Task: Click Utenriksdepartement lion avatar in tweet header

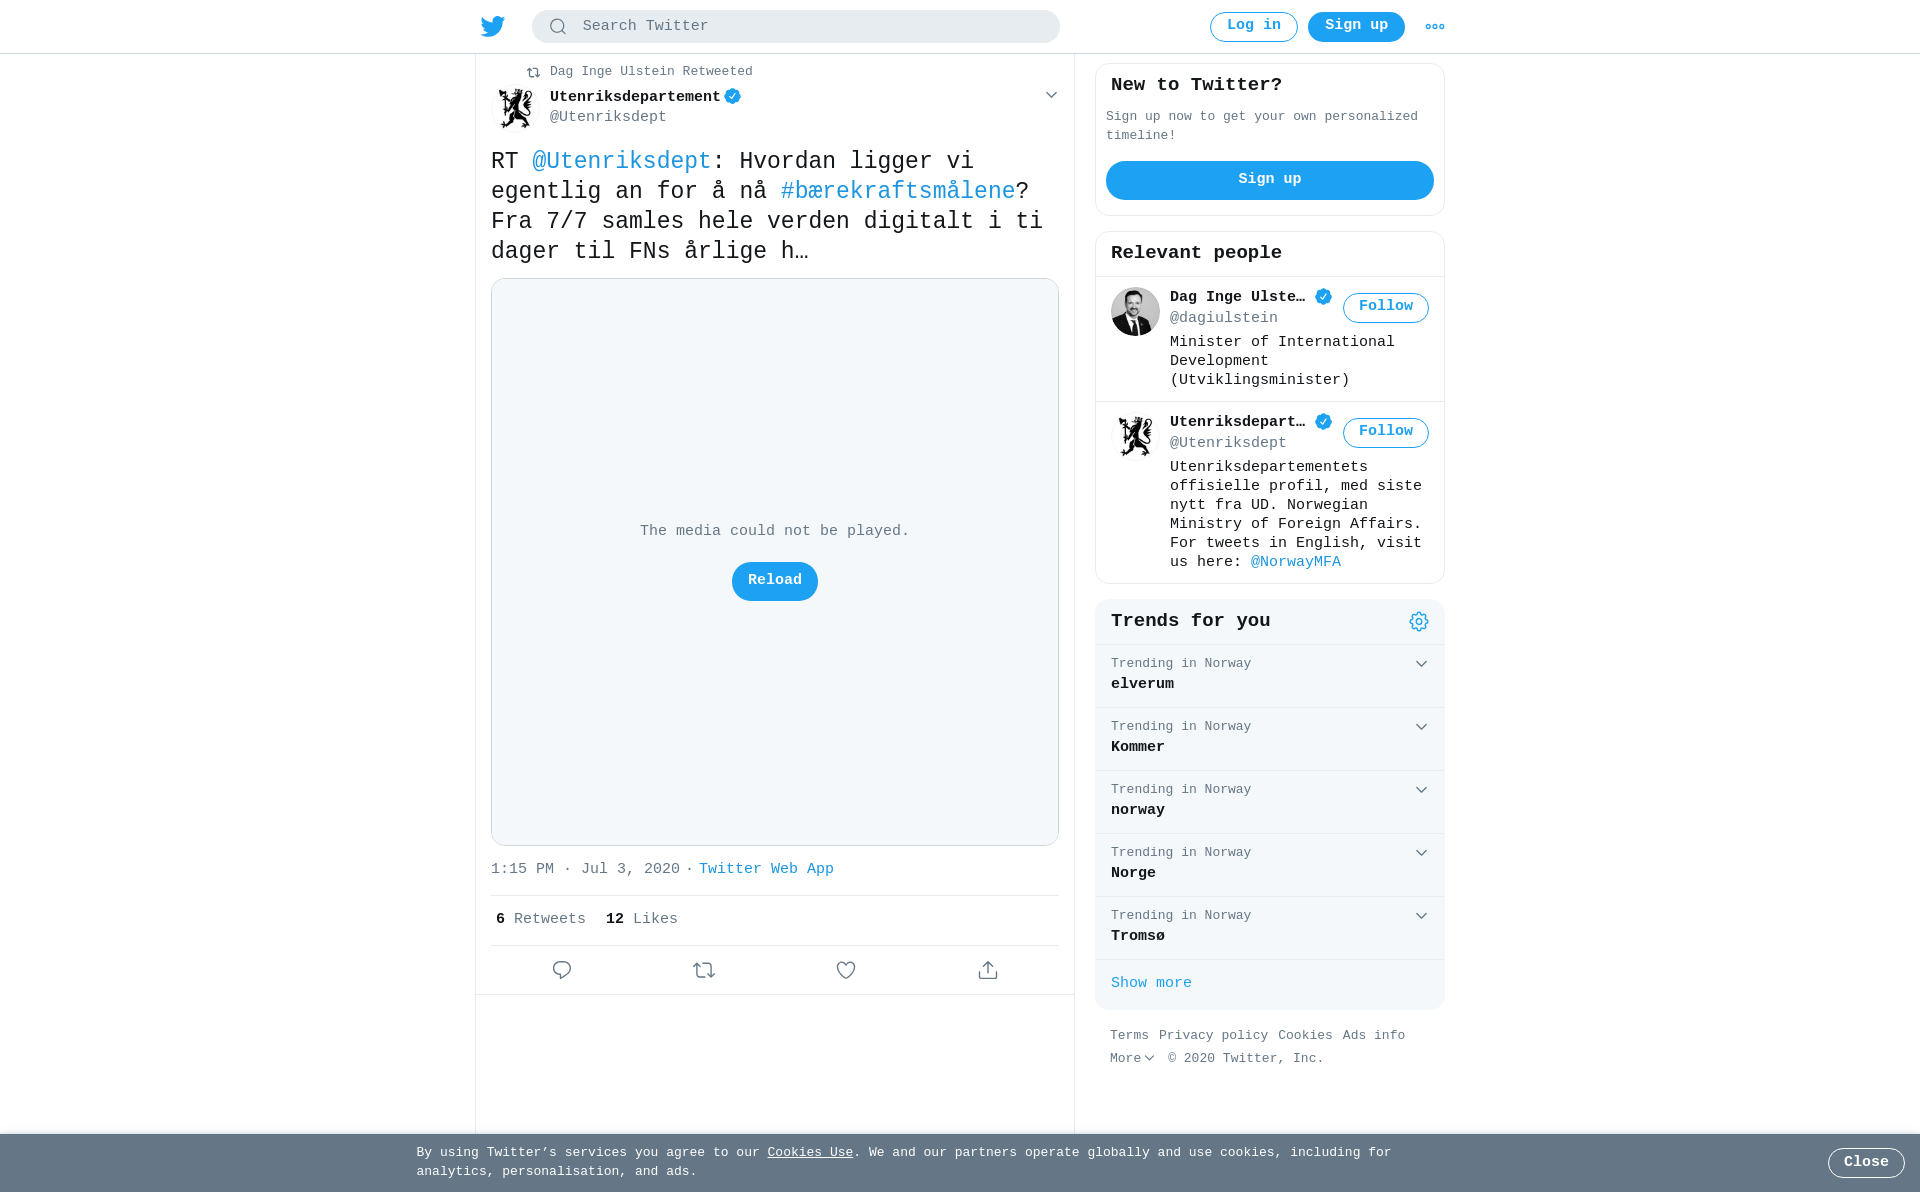Action: click(516, 108)
